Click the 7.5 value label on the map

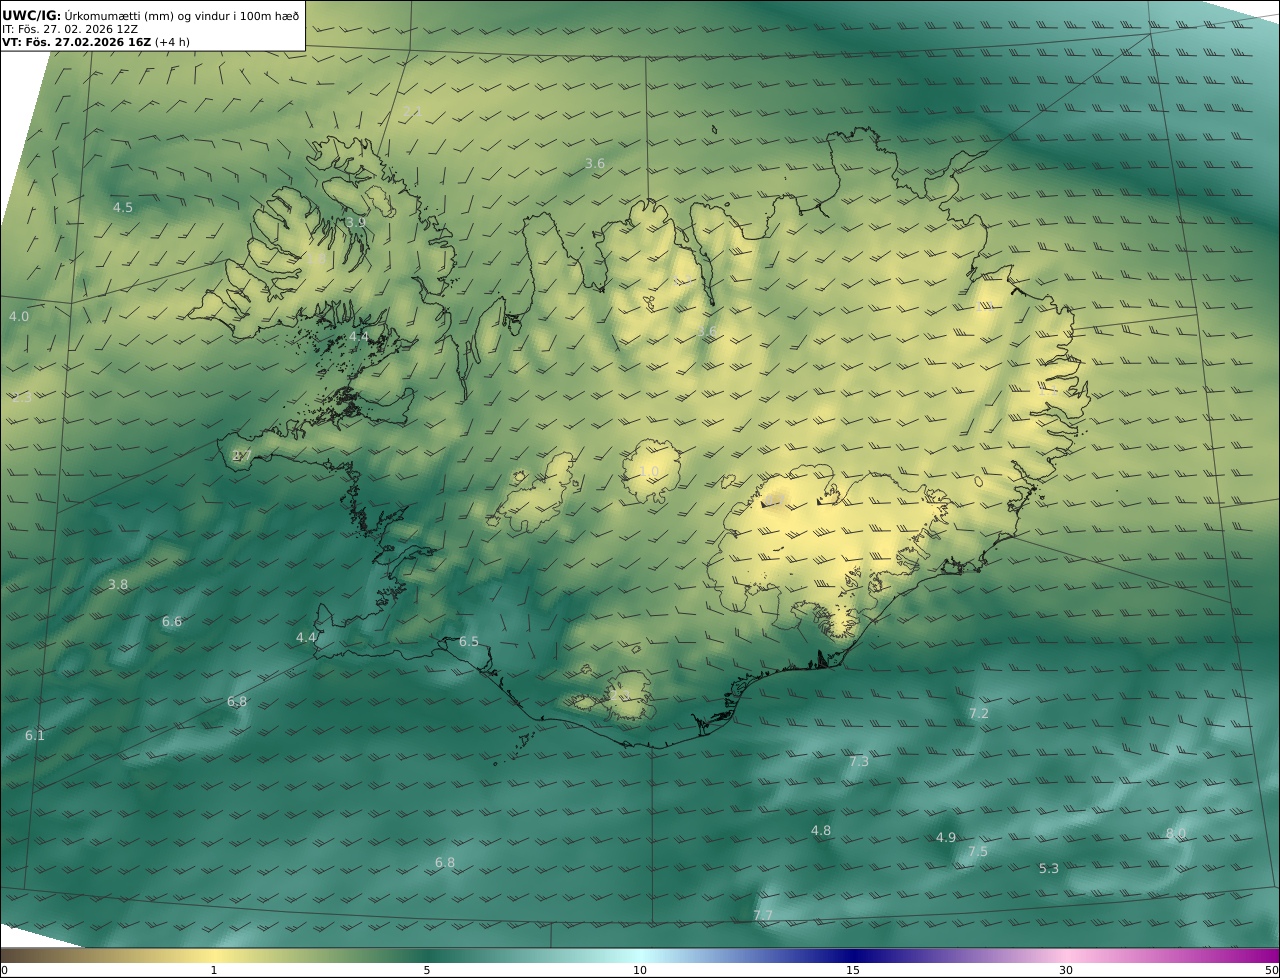click(x=978, y=852)
